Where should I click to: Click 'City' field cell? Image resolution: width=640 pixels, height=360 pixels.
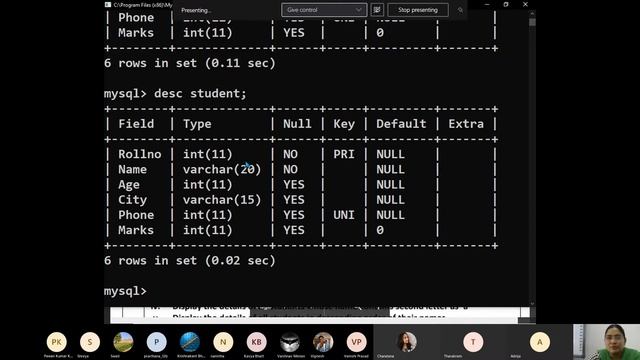tap(132, 200)
